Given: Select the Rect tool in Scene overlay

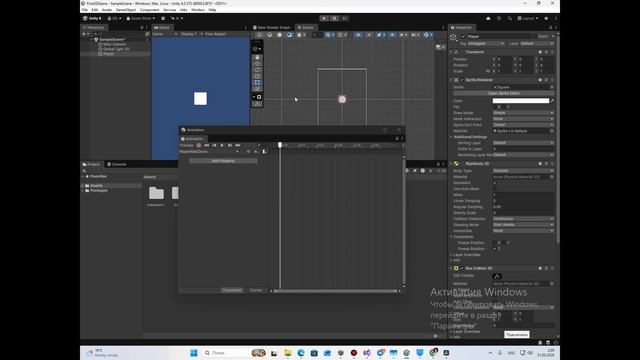Looking at the screenshot, I should (257, 82).
